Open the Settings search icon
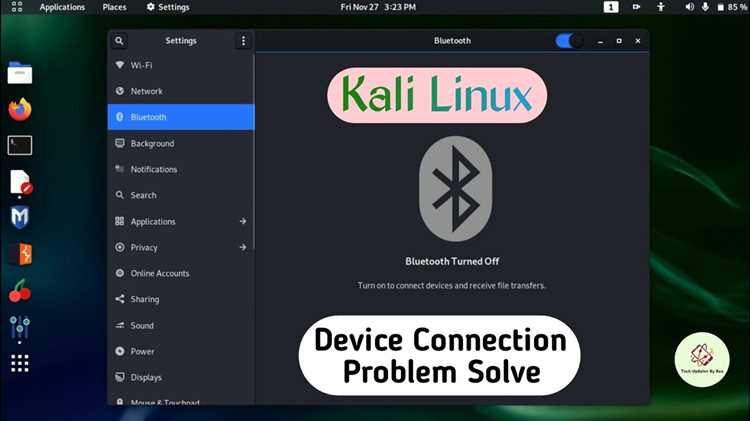This screenshot has width=750, height=421. (x=119, y=41)
